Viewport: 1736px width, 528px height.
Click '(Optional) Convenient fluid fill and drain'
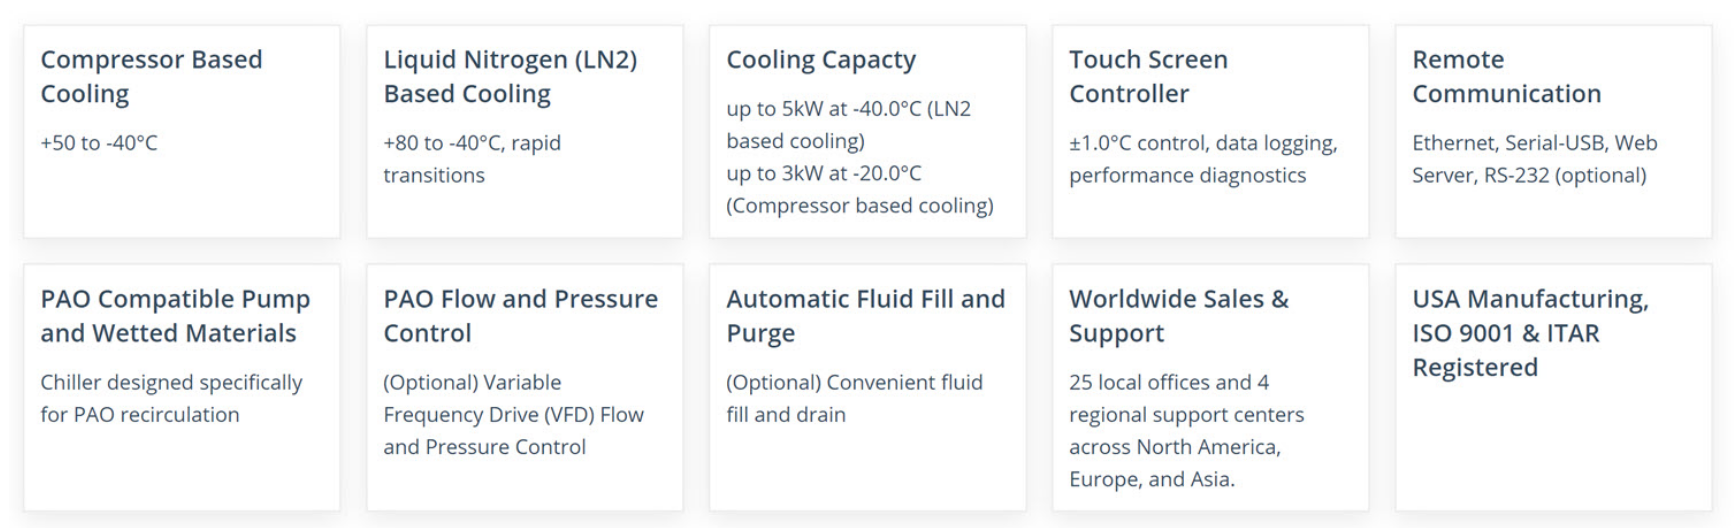[854, 398]
